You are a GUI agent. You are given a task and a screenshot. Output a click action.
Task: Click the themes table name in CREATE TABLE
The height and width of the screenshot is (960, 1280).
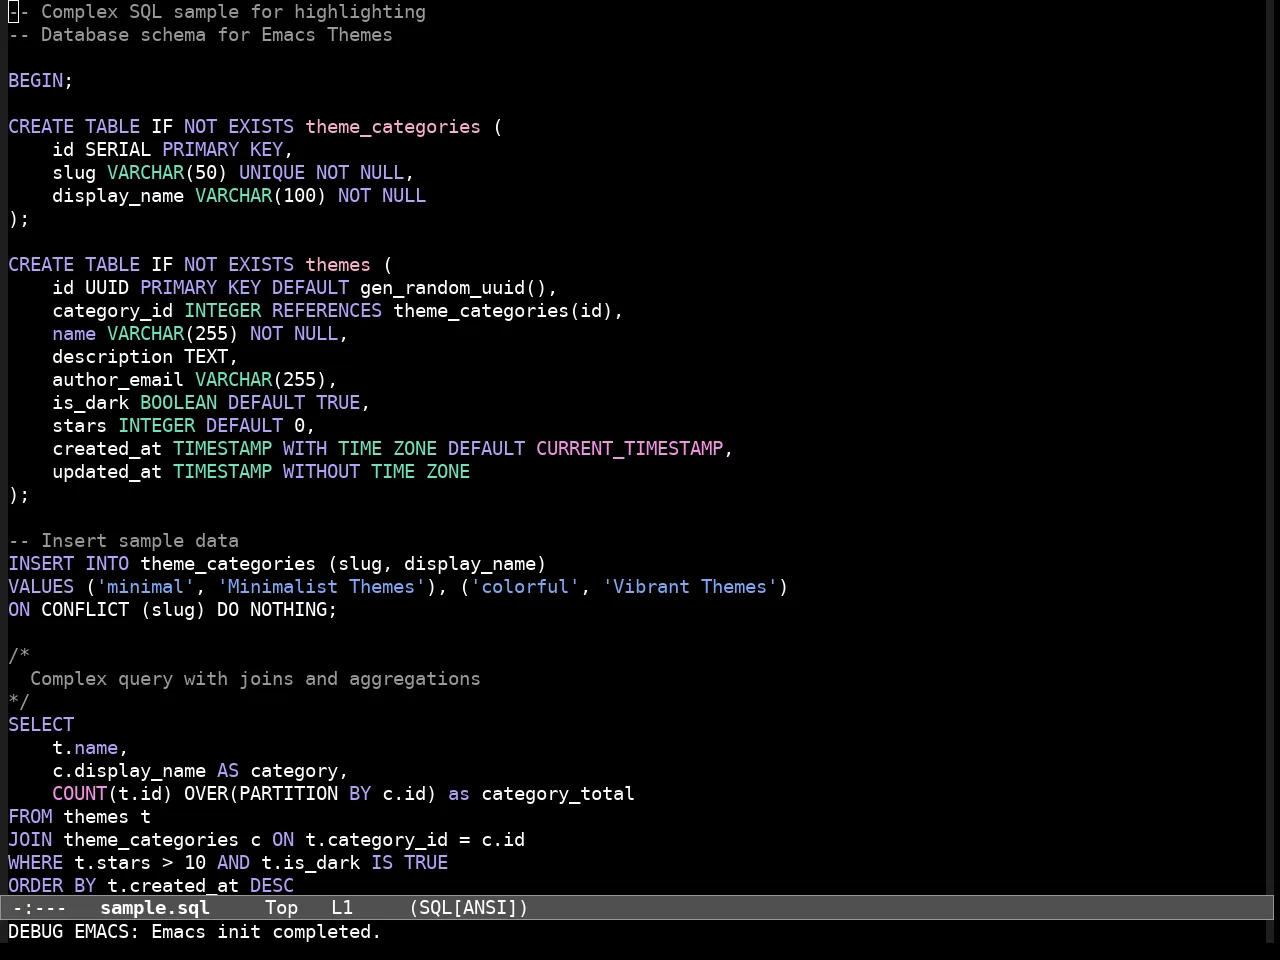[338, 265]
